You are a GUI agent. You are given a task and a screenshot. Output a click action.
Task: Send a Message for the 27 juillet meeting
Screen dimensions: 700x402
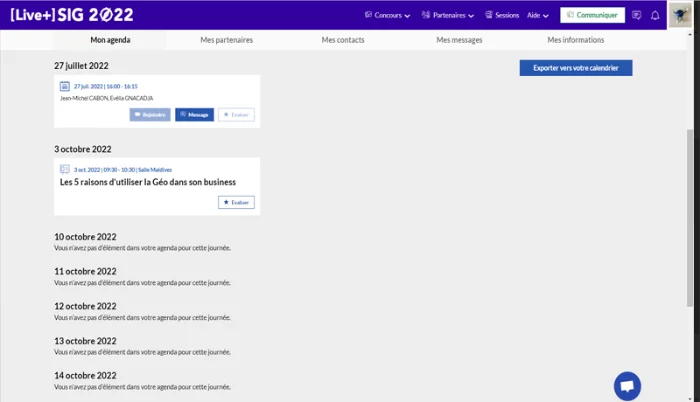pyautogui.click(x=194, y=115)
